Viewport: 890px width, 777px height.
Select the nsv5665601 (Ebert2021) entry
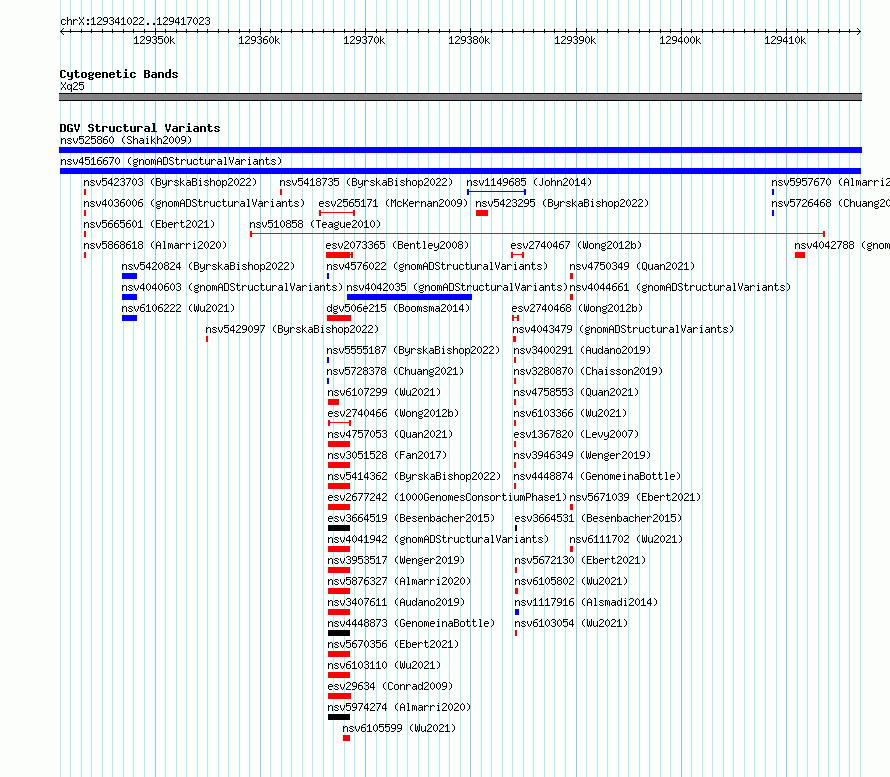149,224
